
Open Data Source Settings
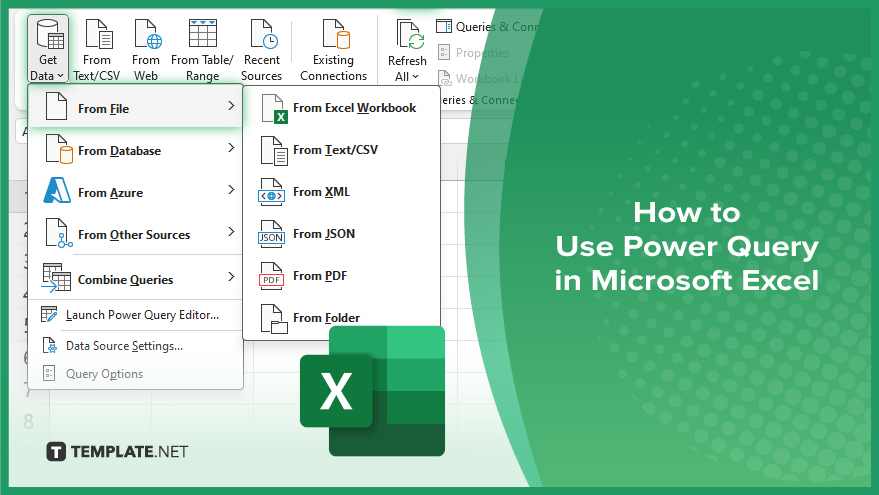pyautogui.click(x=135, y=346)
